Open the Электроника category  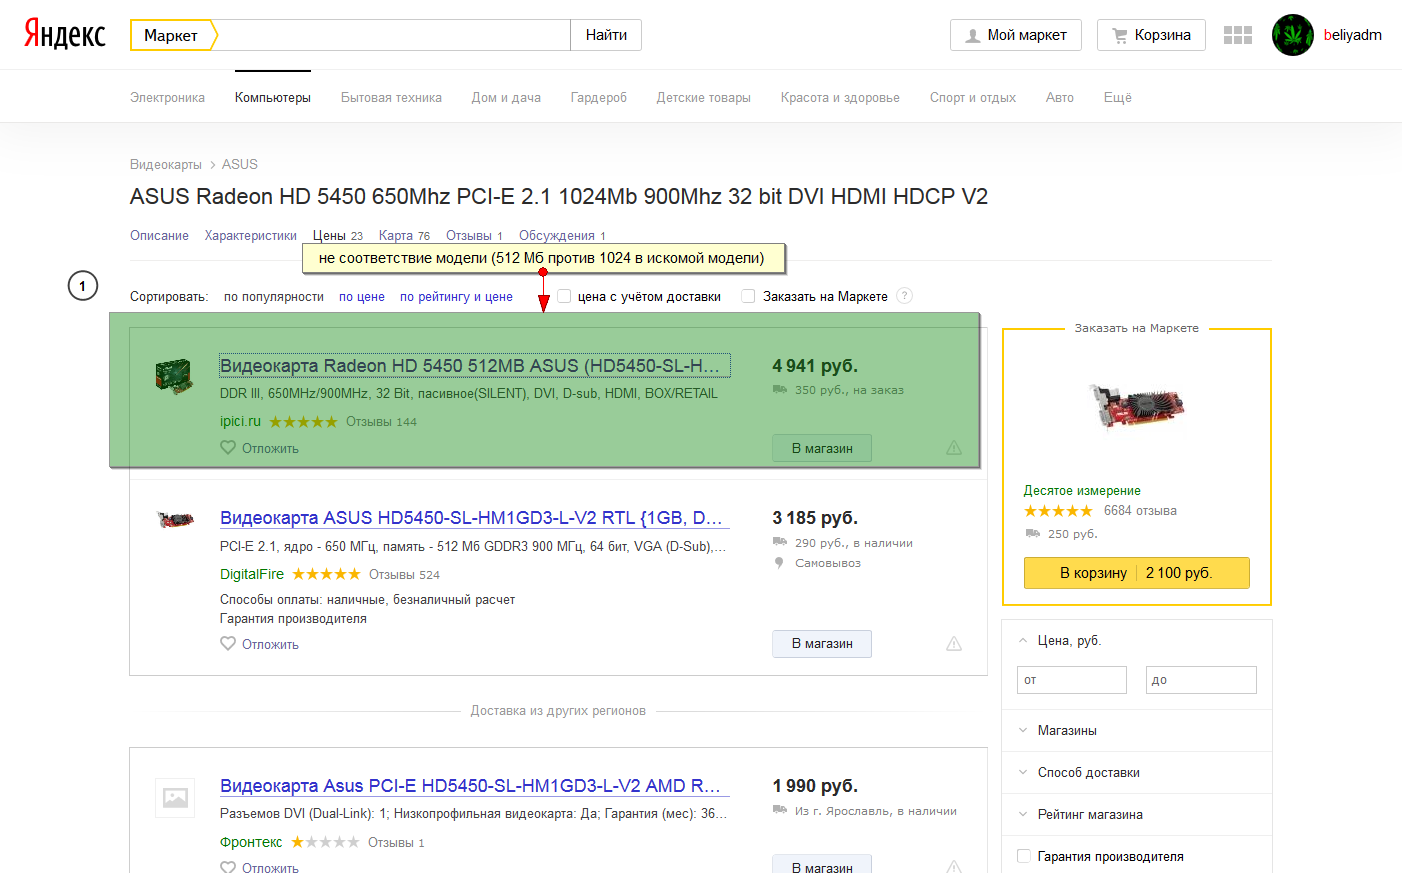click(x=167, y=97)
